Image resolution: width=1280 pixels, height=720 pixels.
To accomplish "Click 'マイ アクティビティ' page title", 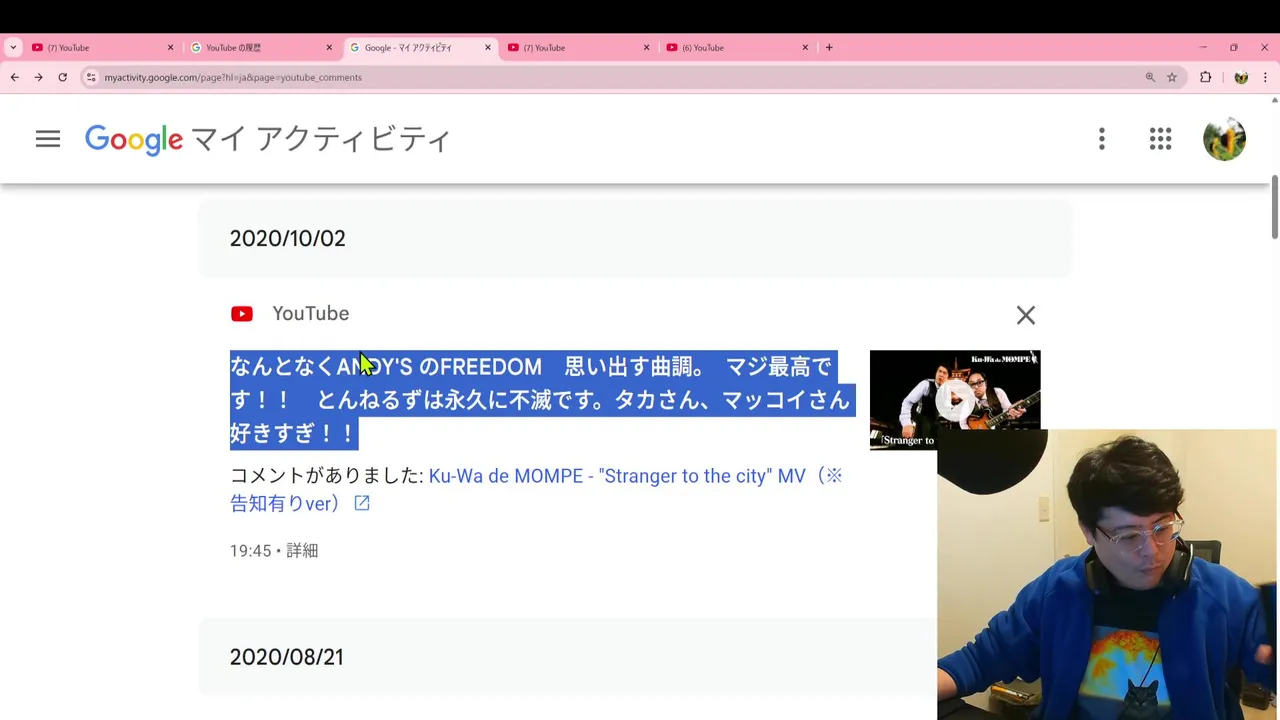I will pyautogui.click(x=322, y=140).
